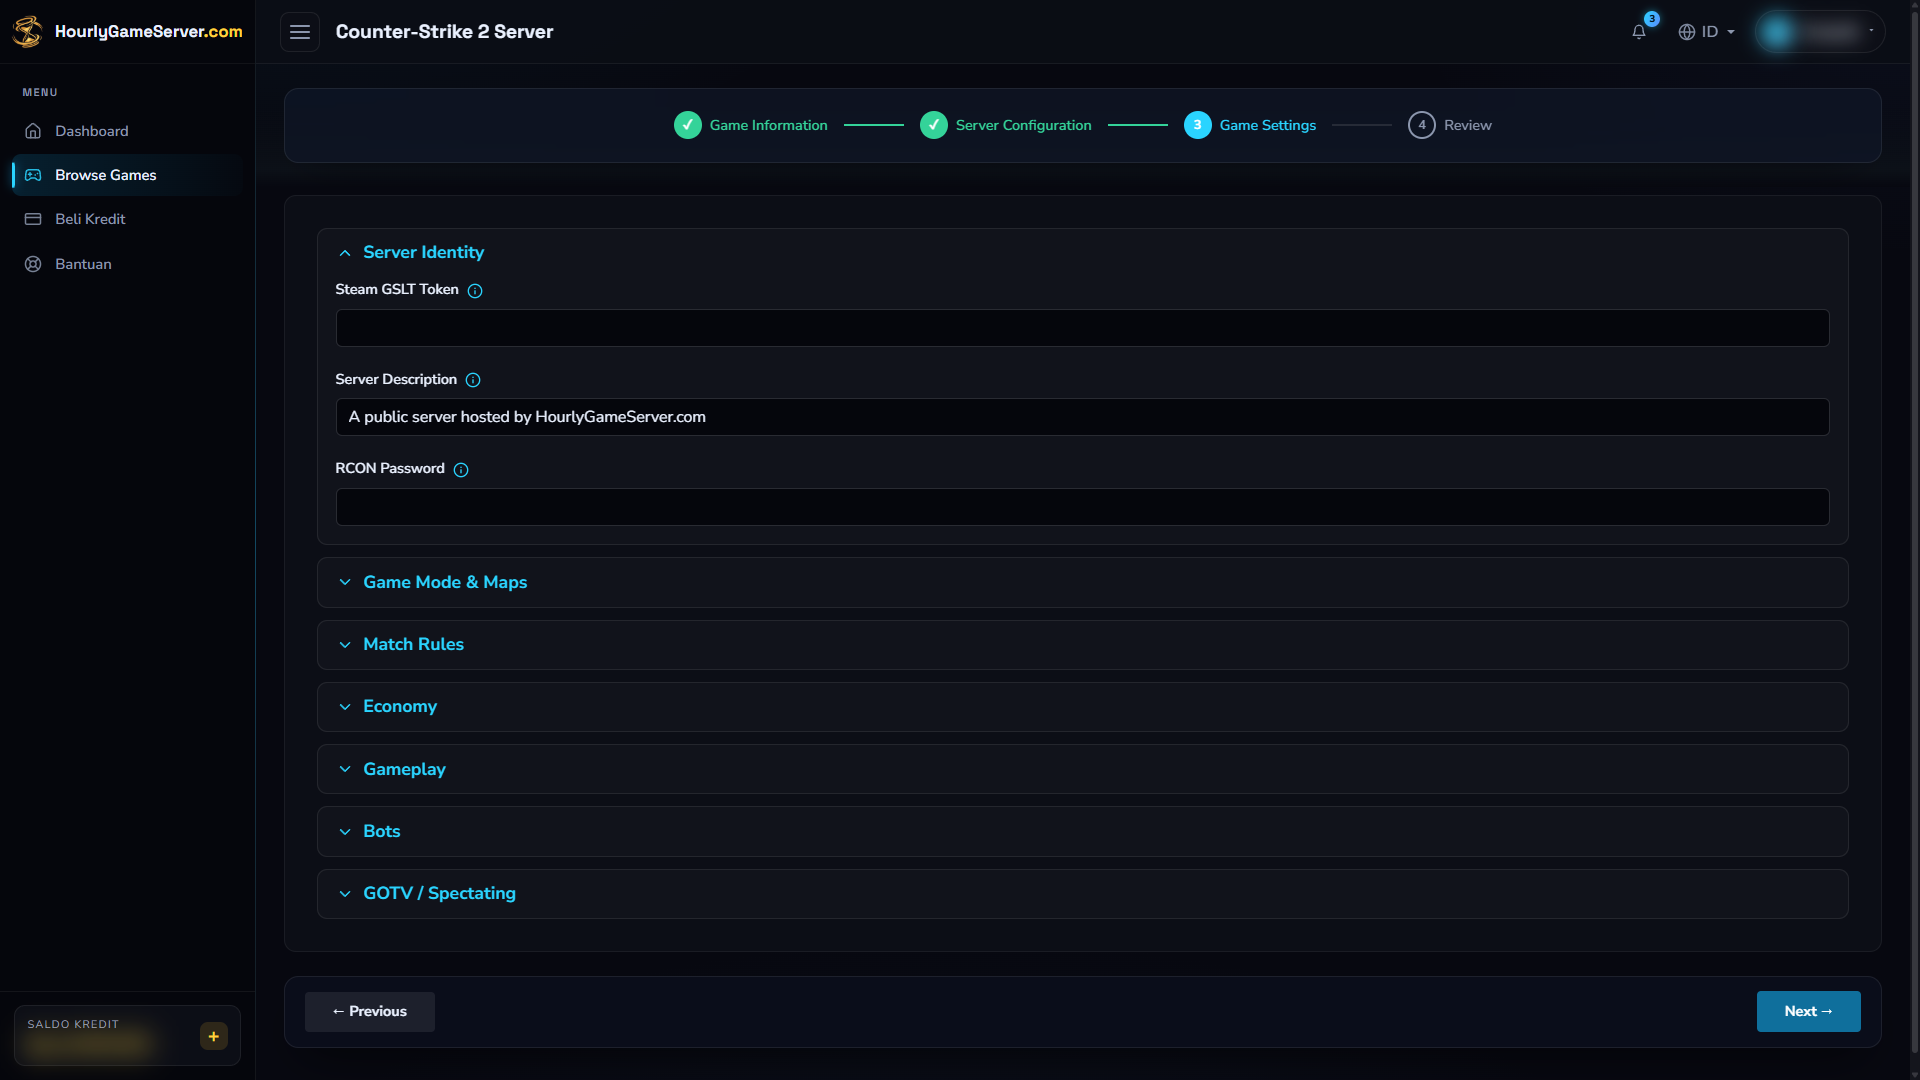Expand the Match Rules section
Screen dimensions: 1920x1080
coord(1083,645)
